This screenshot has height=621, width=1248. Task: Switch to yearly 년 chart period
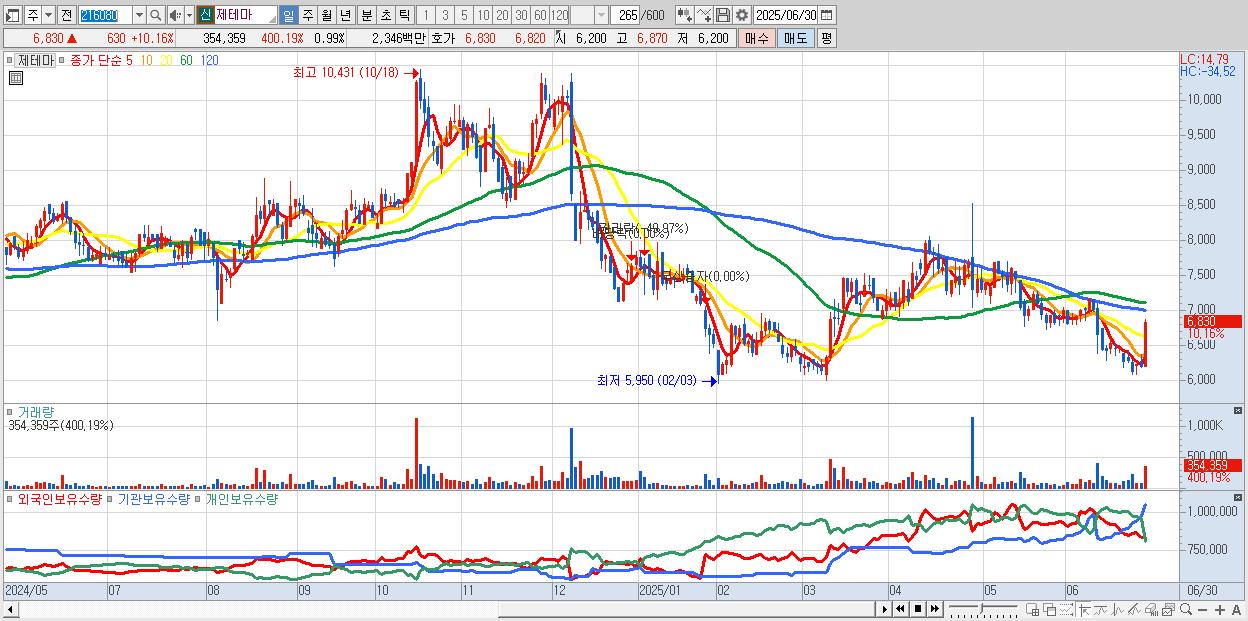[345, 16]
